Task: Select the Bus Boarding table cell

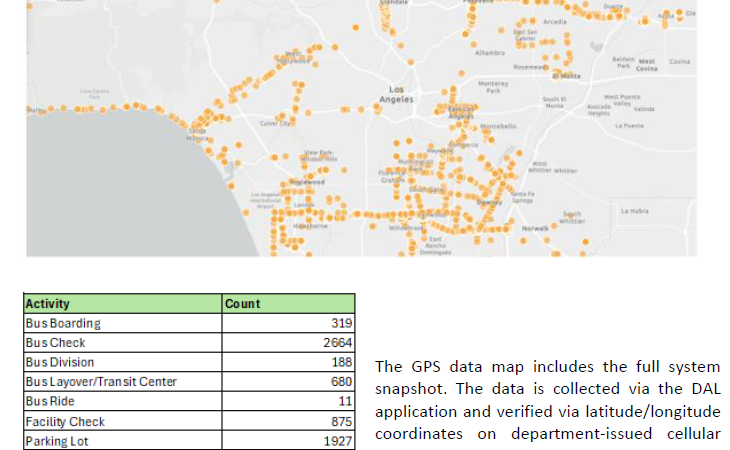Action: pos(63,323)
